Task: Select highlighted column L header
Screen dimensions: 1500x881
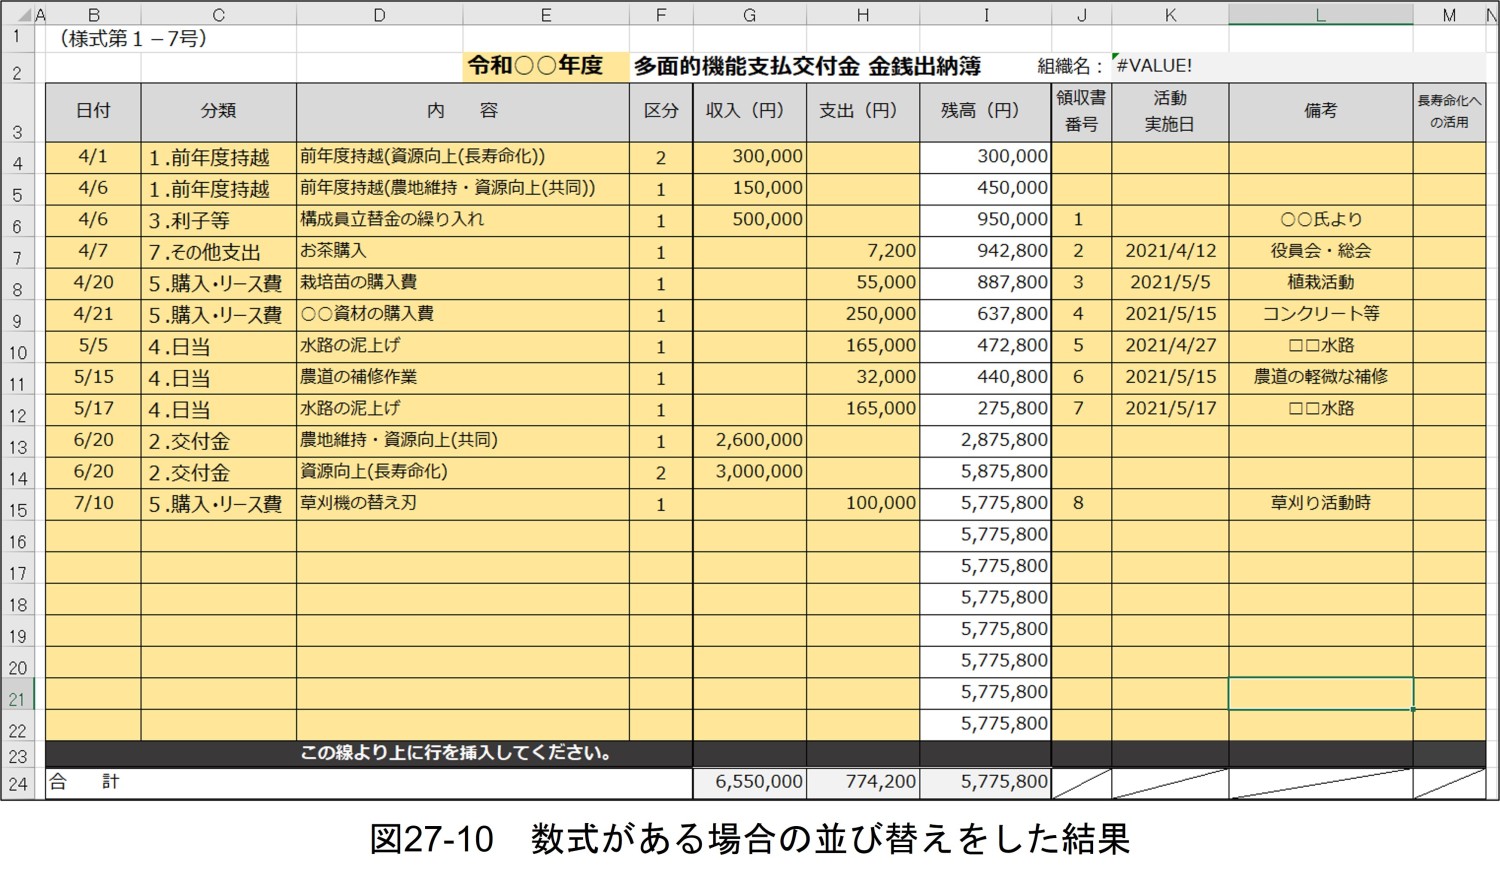Action: pyautogui.click(x=1320, y=16)
